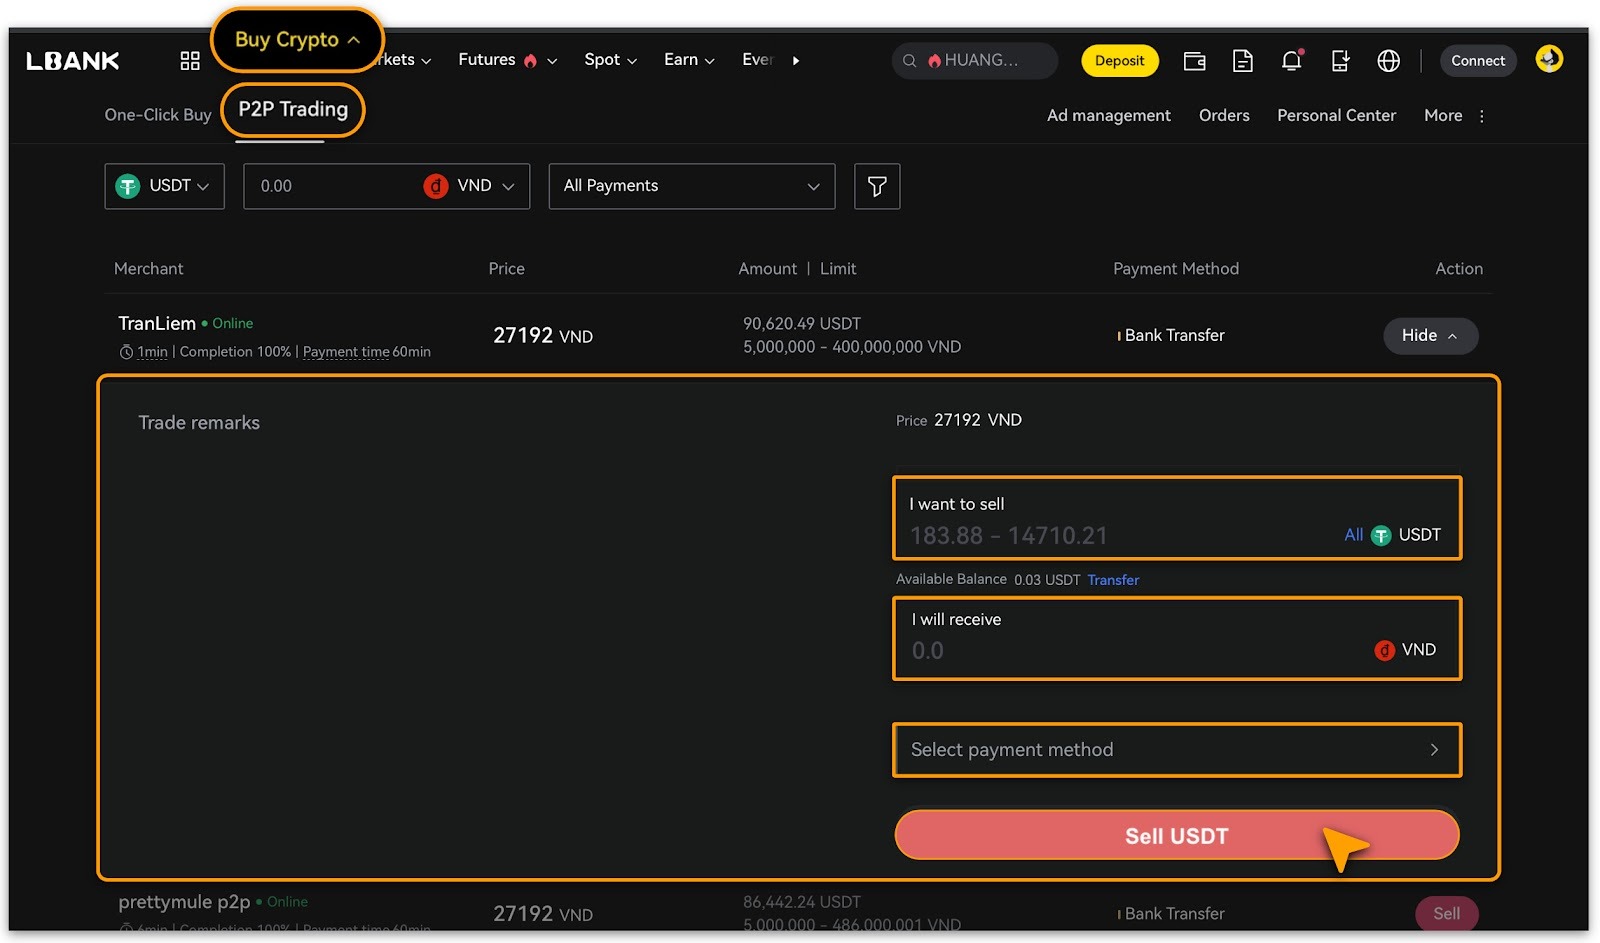Switch to the One-Click Buy tab
Viewport: 1600px width, 943px height.
(158, 115)
